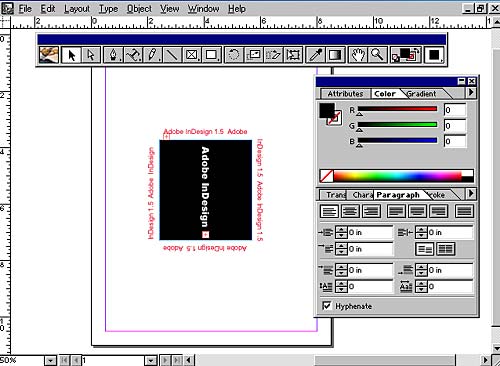
Task: Activate the Hand tool
Action: (358, 55)
